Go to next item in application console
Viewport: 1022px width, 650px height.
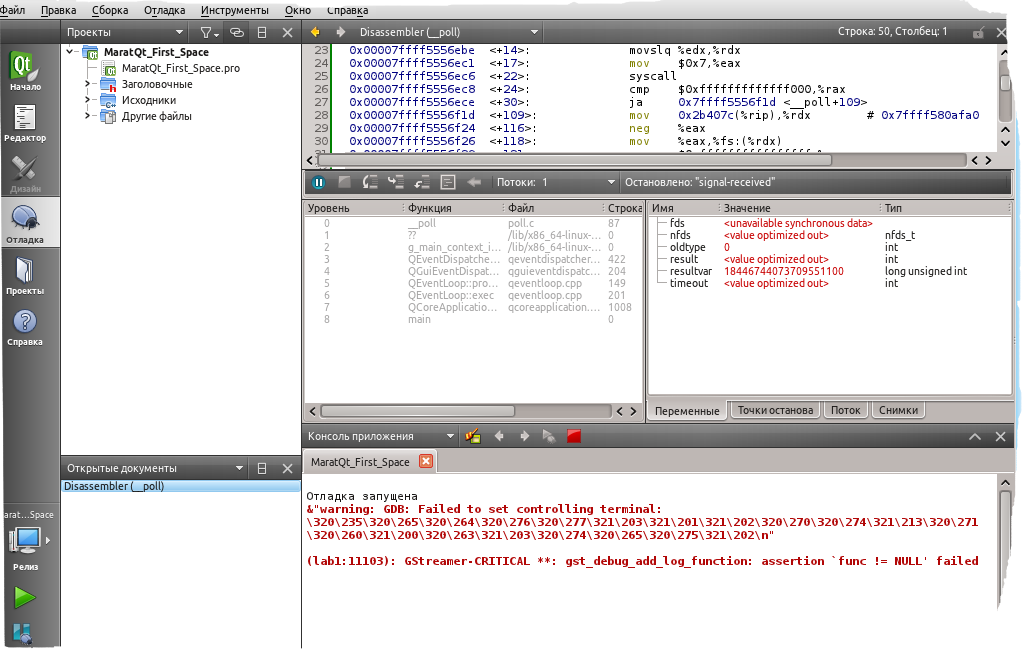coord(524,436)
